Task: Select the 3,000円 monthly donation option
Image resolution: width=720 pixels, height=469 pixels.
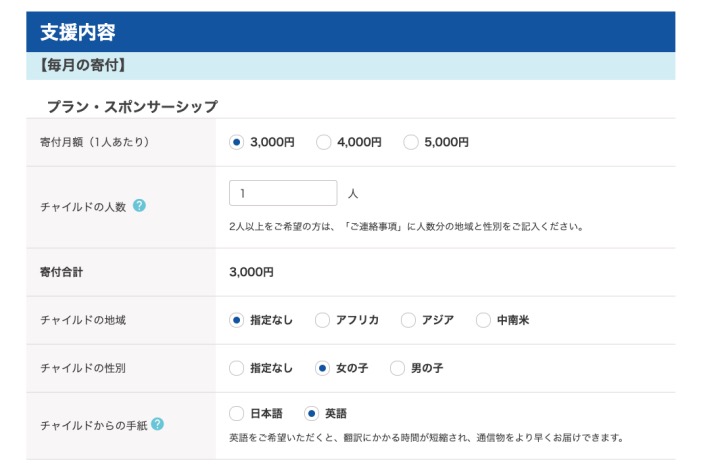Action: coord(237,142)
